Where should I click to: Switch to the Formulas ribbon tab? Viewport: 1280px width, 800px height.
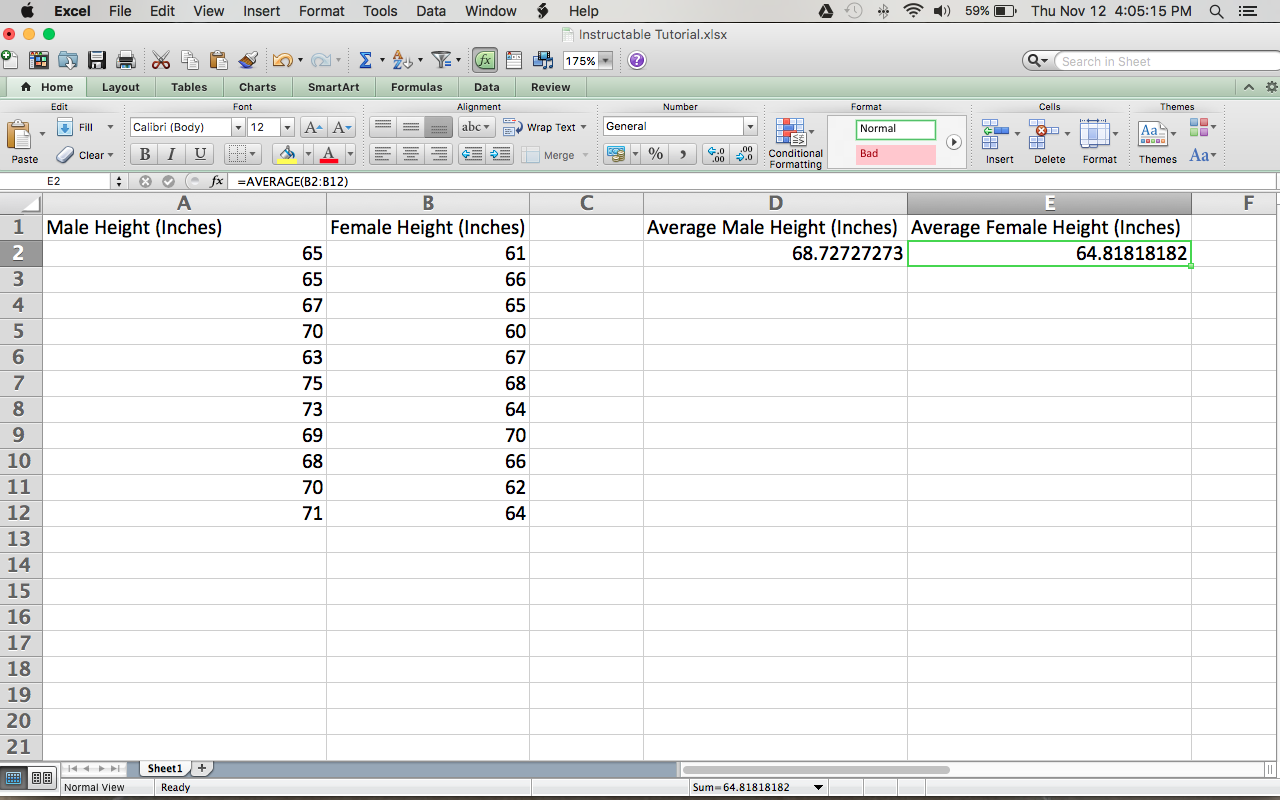pos(417,87)
